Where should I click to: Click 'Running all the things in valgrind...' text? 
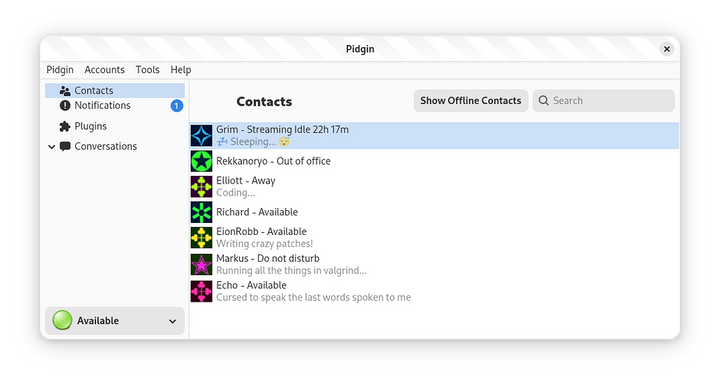292,271
